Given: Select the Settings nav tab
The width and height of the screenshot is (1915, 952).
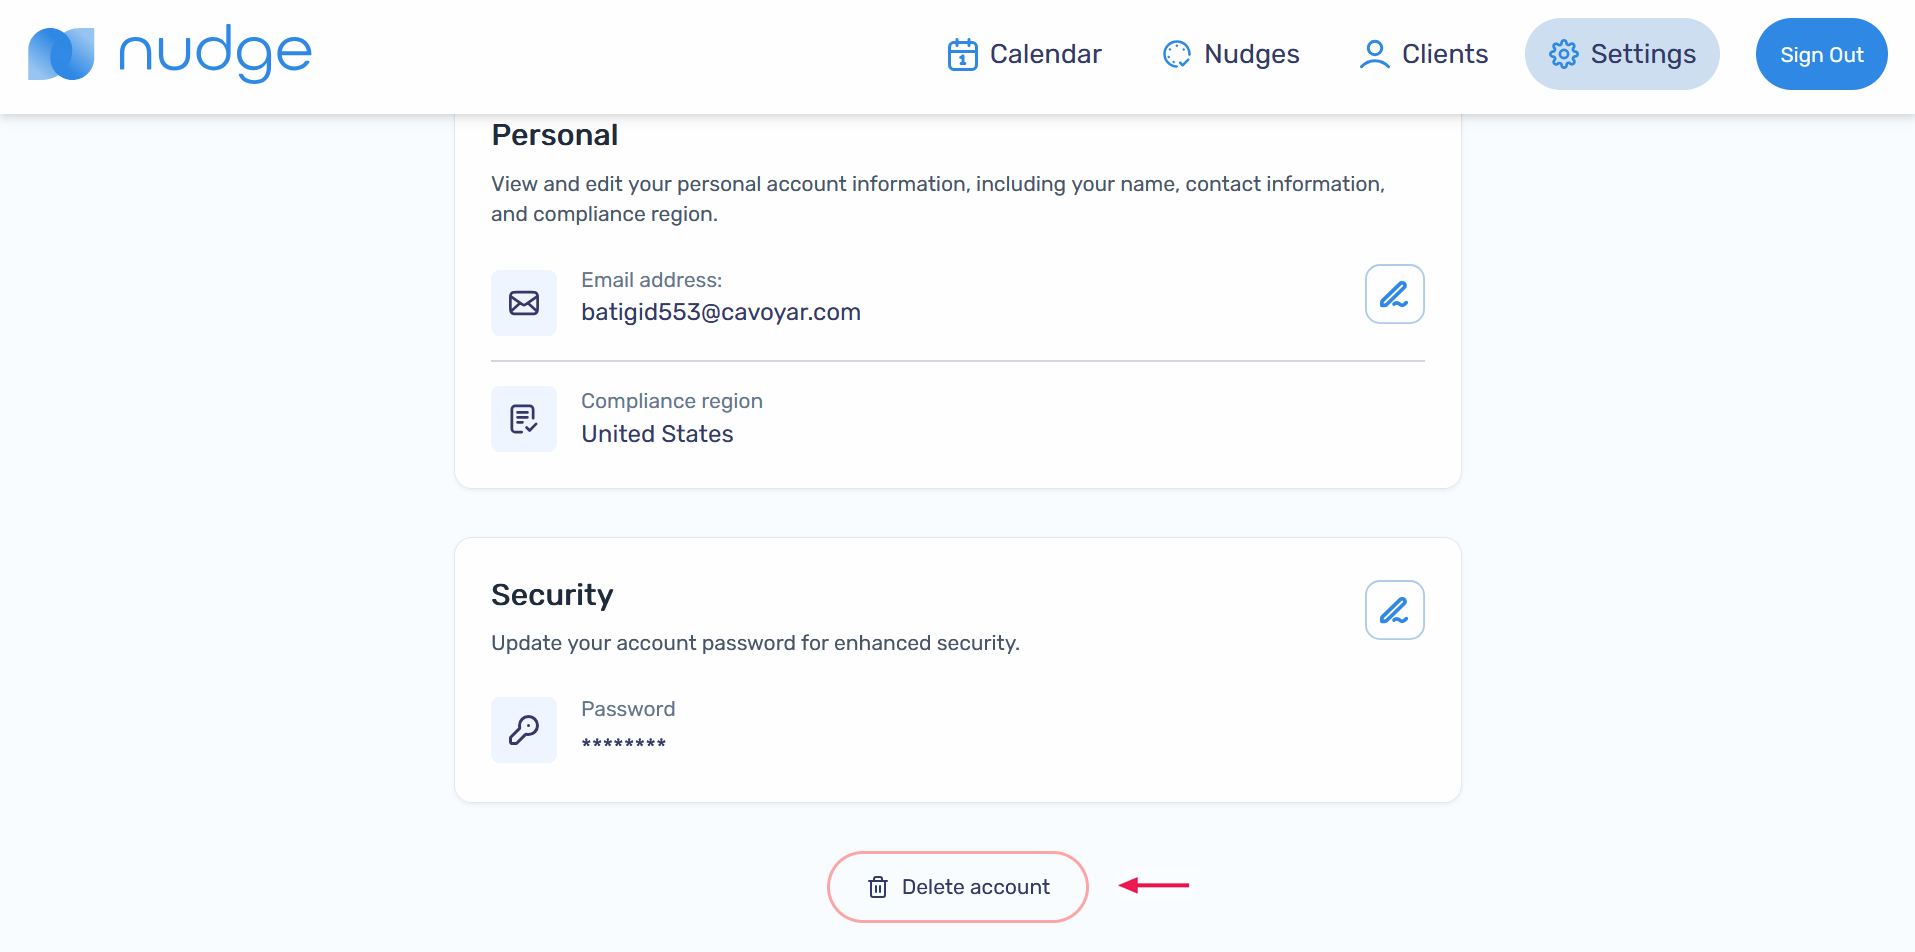Looking at the screenshot, I should (x=1642, y=54).
